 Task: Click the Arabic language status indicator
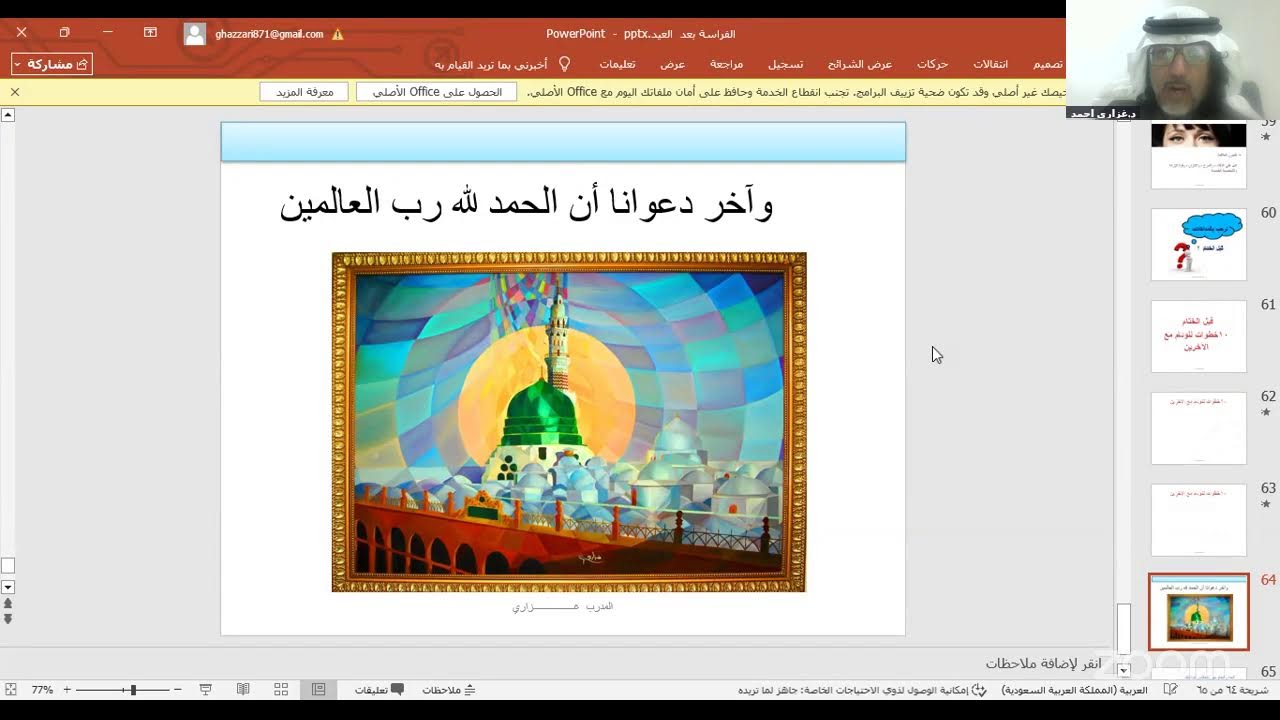coord(1075,690)
